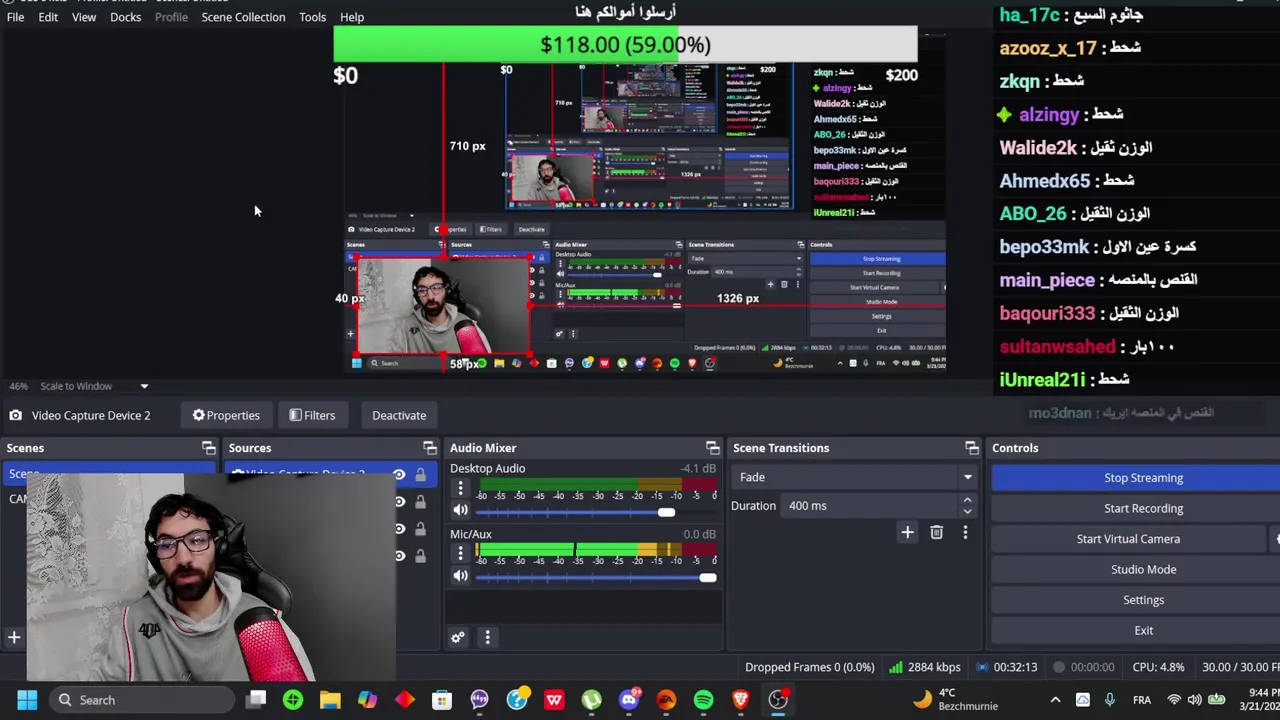Open the OBS Studio taskbar icon

pyautogui.click(x=778, y=700)
